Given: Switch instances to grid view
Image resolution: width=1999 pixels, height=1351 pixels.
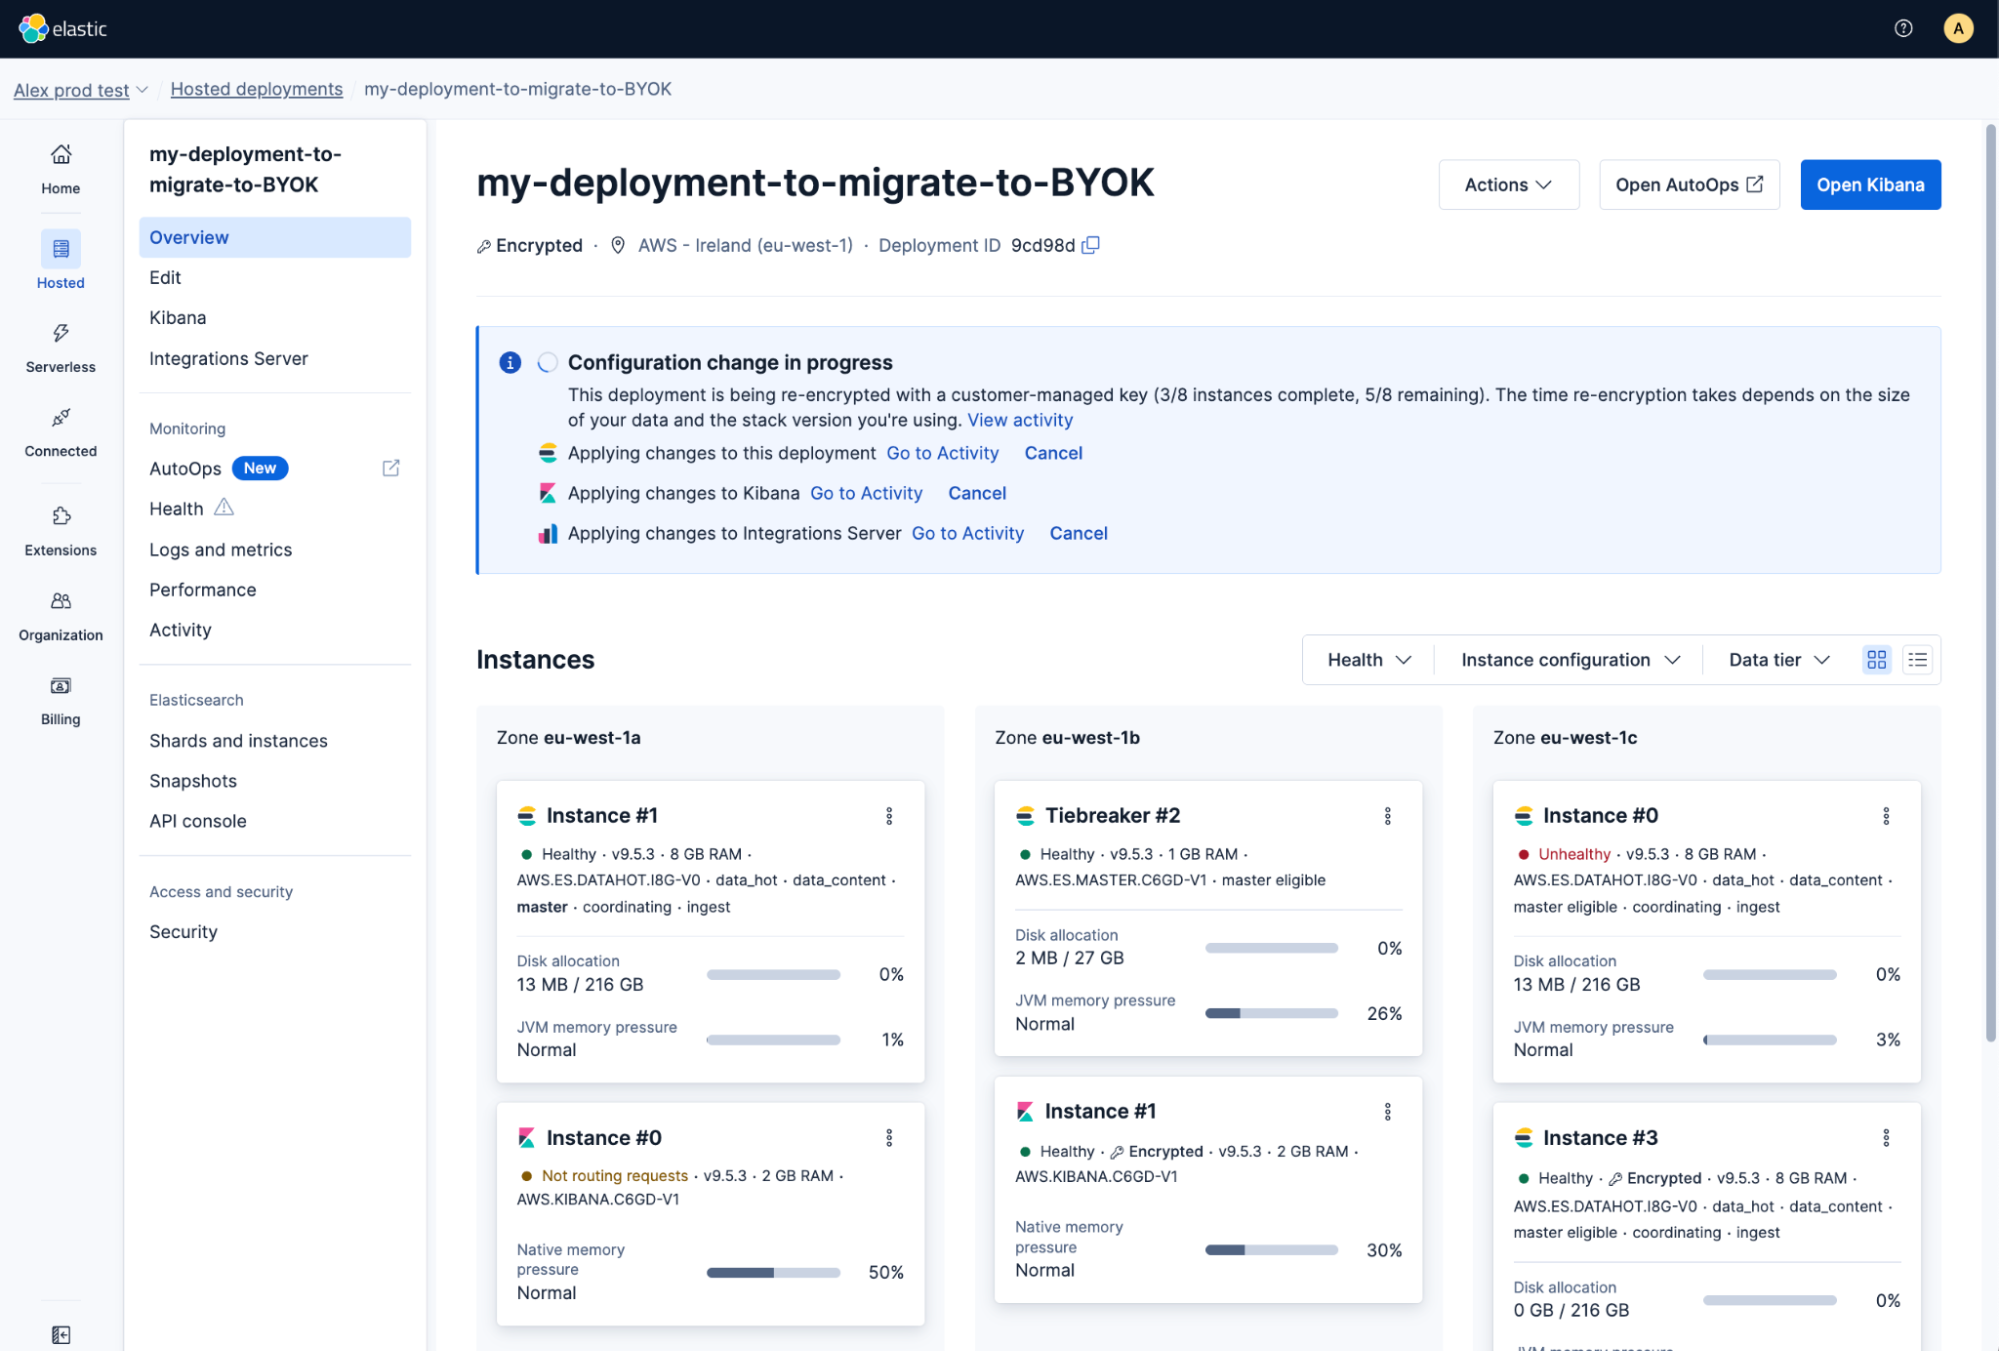Looking at the screenshot, I should [1876, 660].
